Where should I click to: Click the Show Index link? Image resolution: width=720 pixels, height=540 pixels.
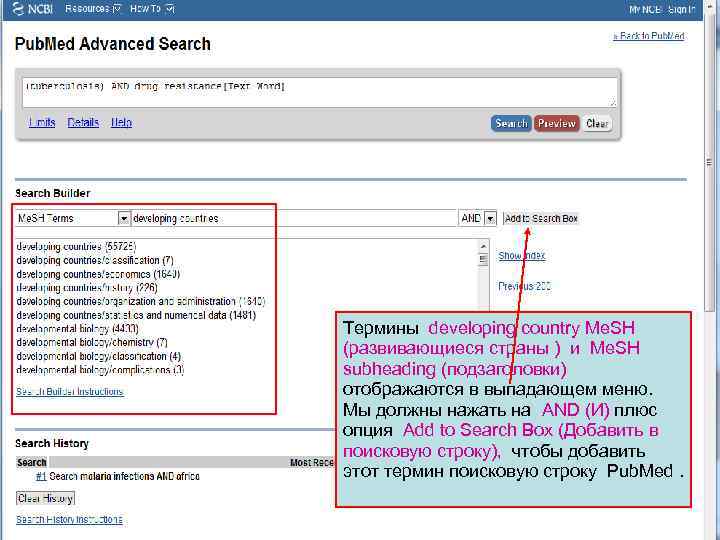(x=522, y=256)
